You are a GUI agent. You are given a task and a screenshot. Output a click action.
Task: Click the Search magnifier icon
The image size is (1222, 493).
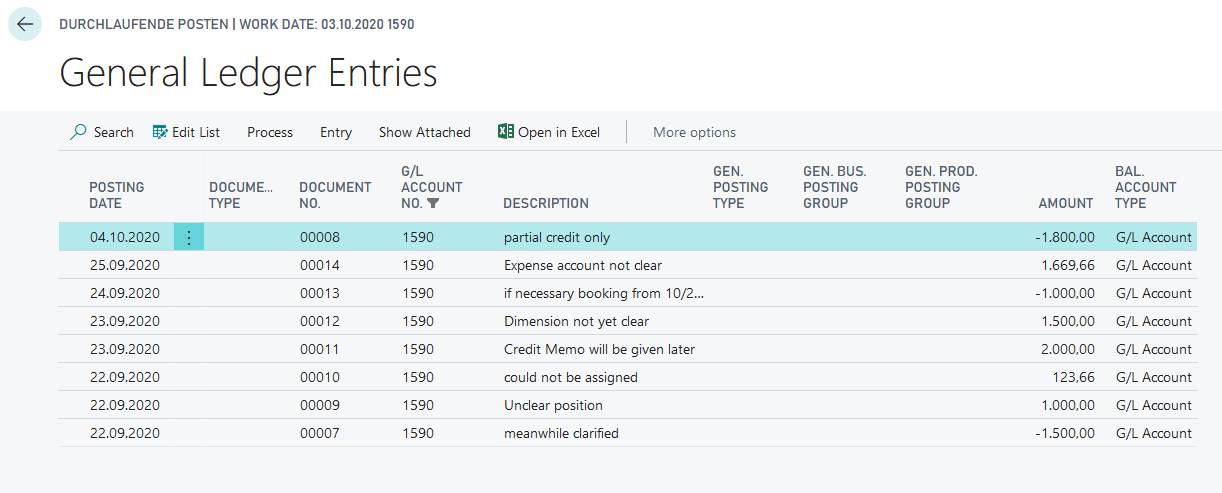pos(78,132)
